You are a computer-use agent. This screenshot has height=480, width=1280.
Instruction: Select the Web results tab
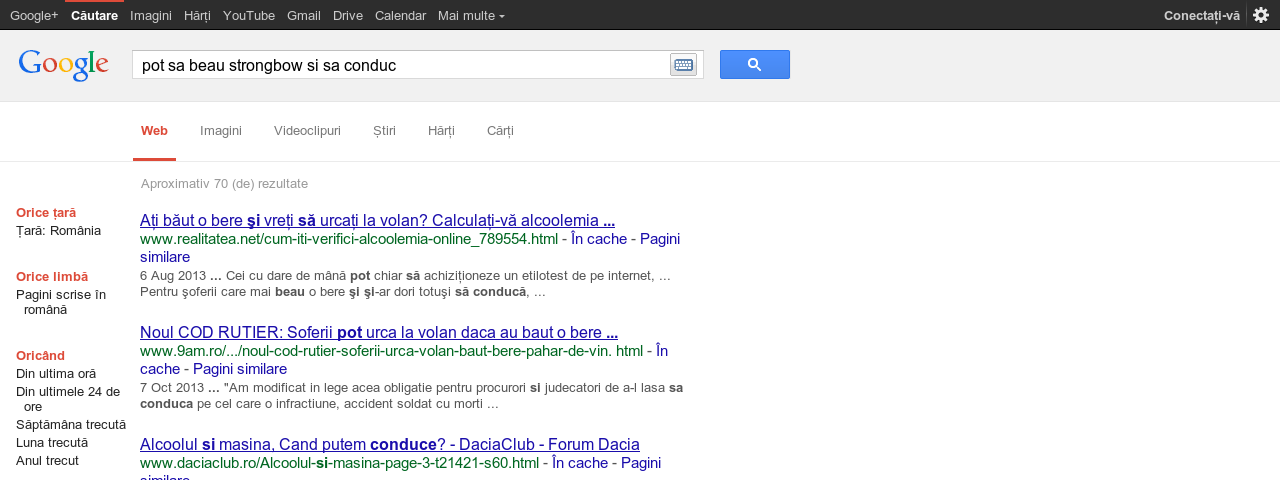coord(154,131)
